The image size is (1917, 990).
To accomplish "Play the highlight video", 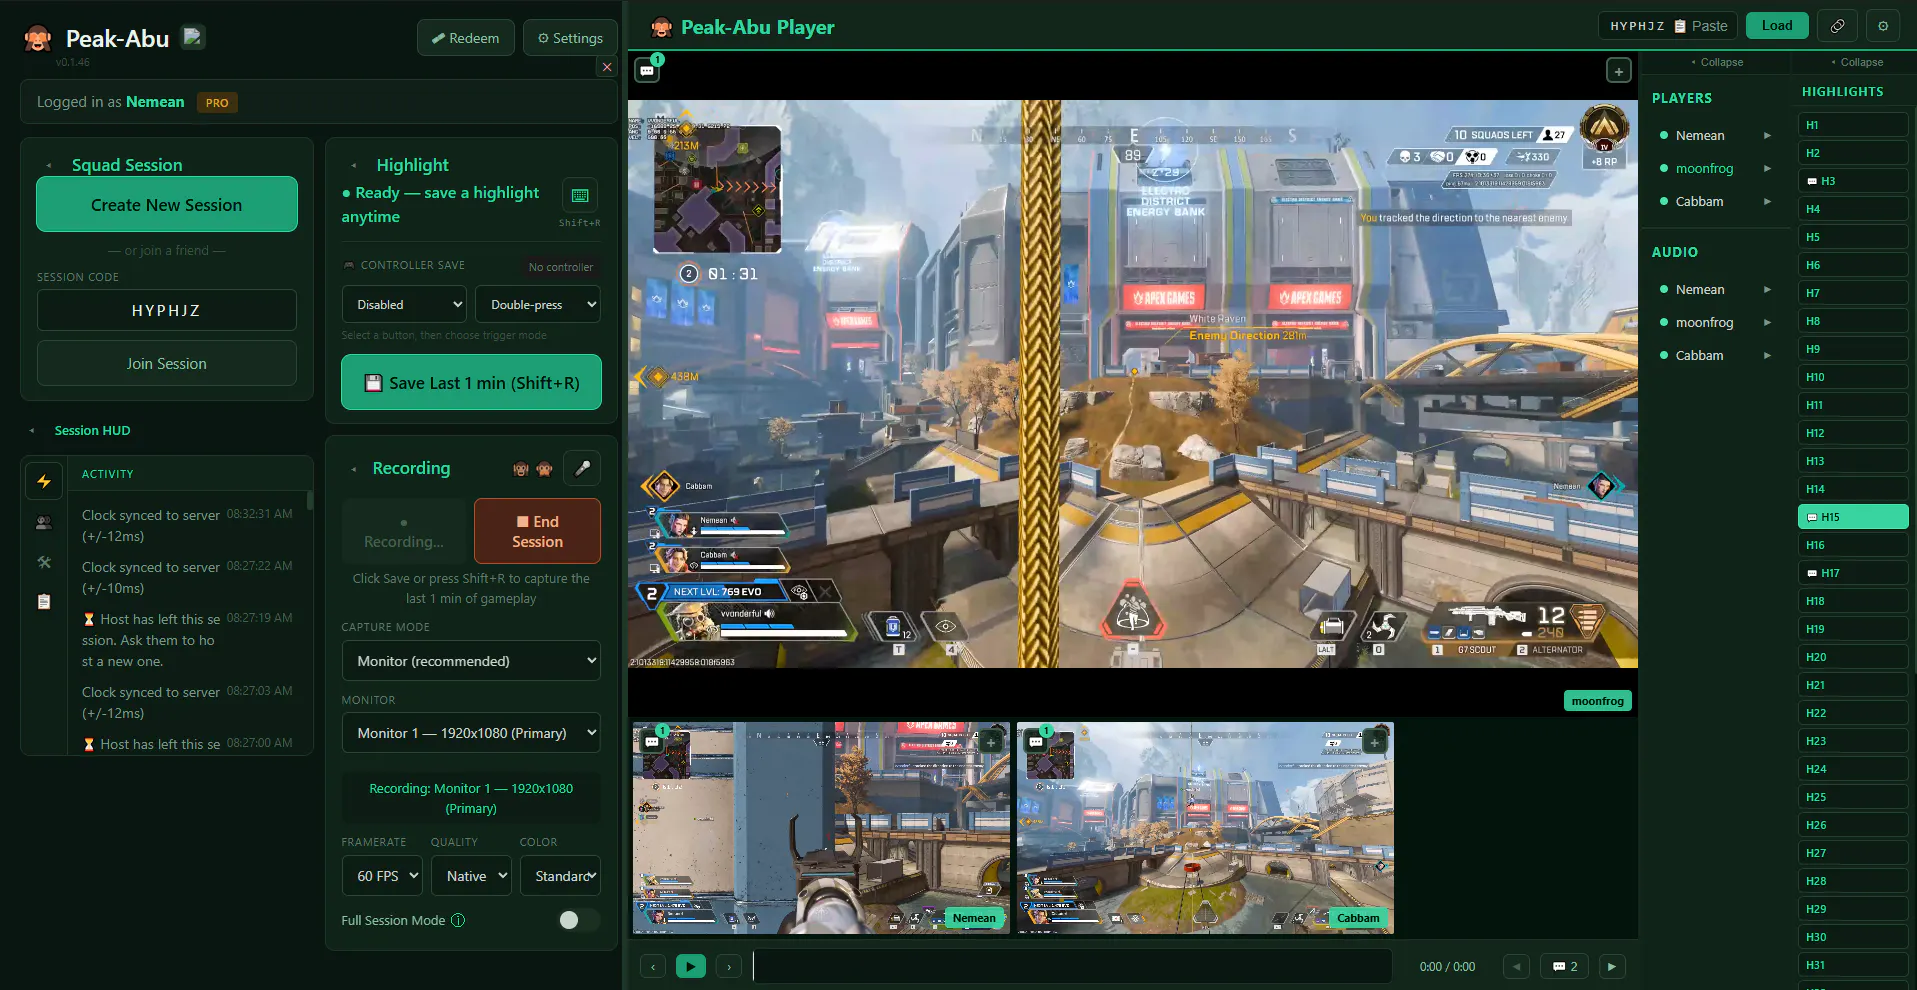I will [691, 966].
